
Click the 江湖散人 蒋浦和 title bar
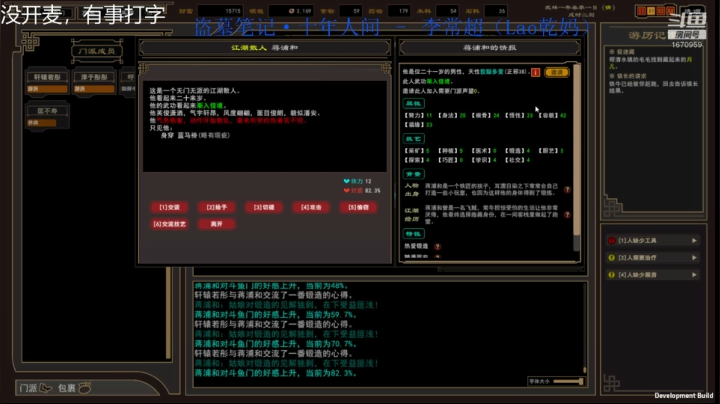pyautogui.click(x=264, y=48)
